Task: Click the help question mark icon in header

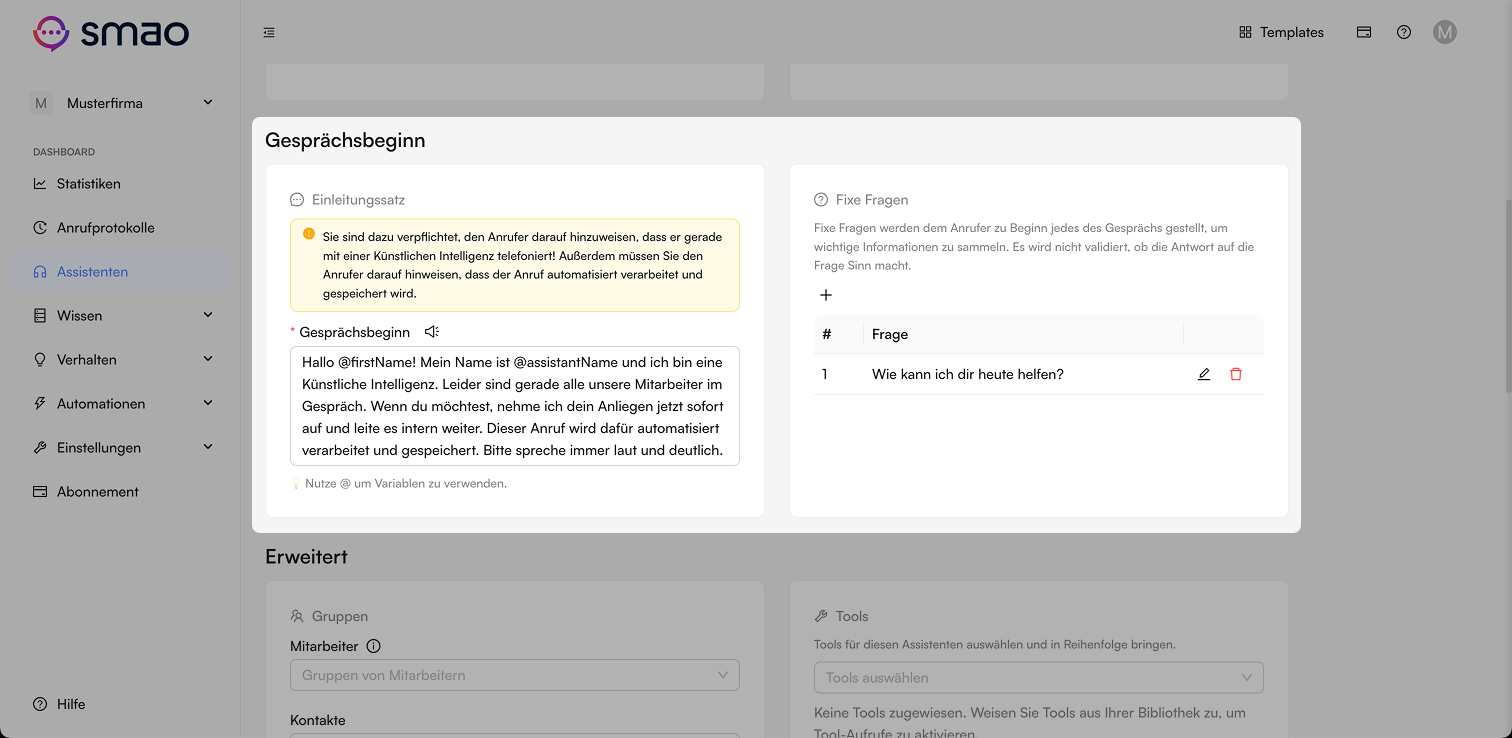Action: [1404, 32]
